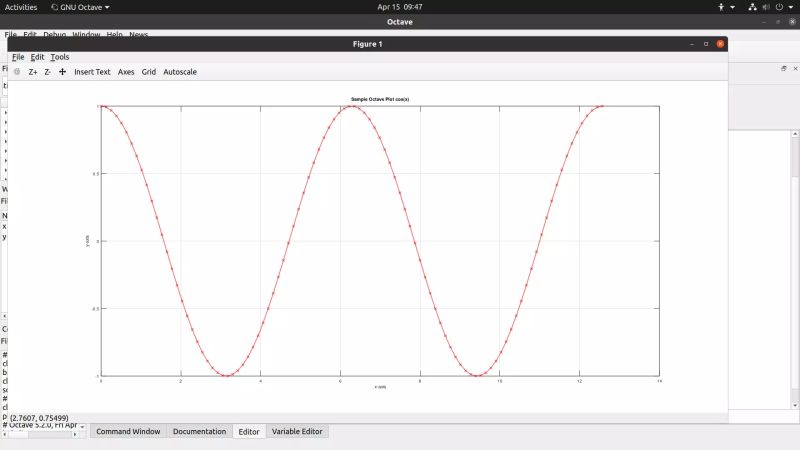Click Autoscale in the figure toolbar
This screenshot has width=800, height=450.
click(180, 72)
